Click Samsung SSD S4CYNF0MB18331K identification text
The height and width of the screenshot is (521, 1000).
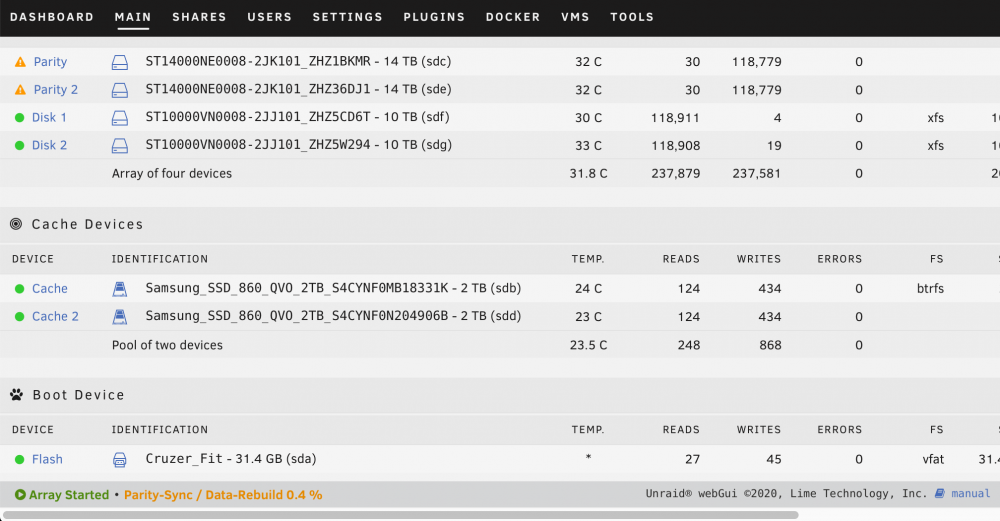click(x=333, y=288)
